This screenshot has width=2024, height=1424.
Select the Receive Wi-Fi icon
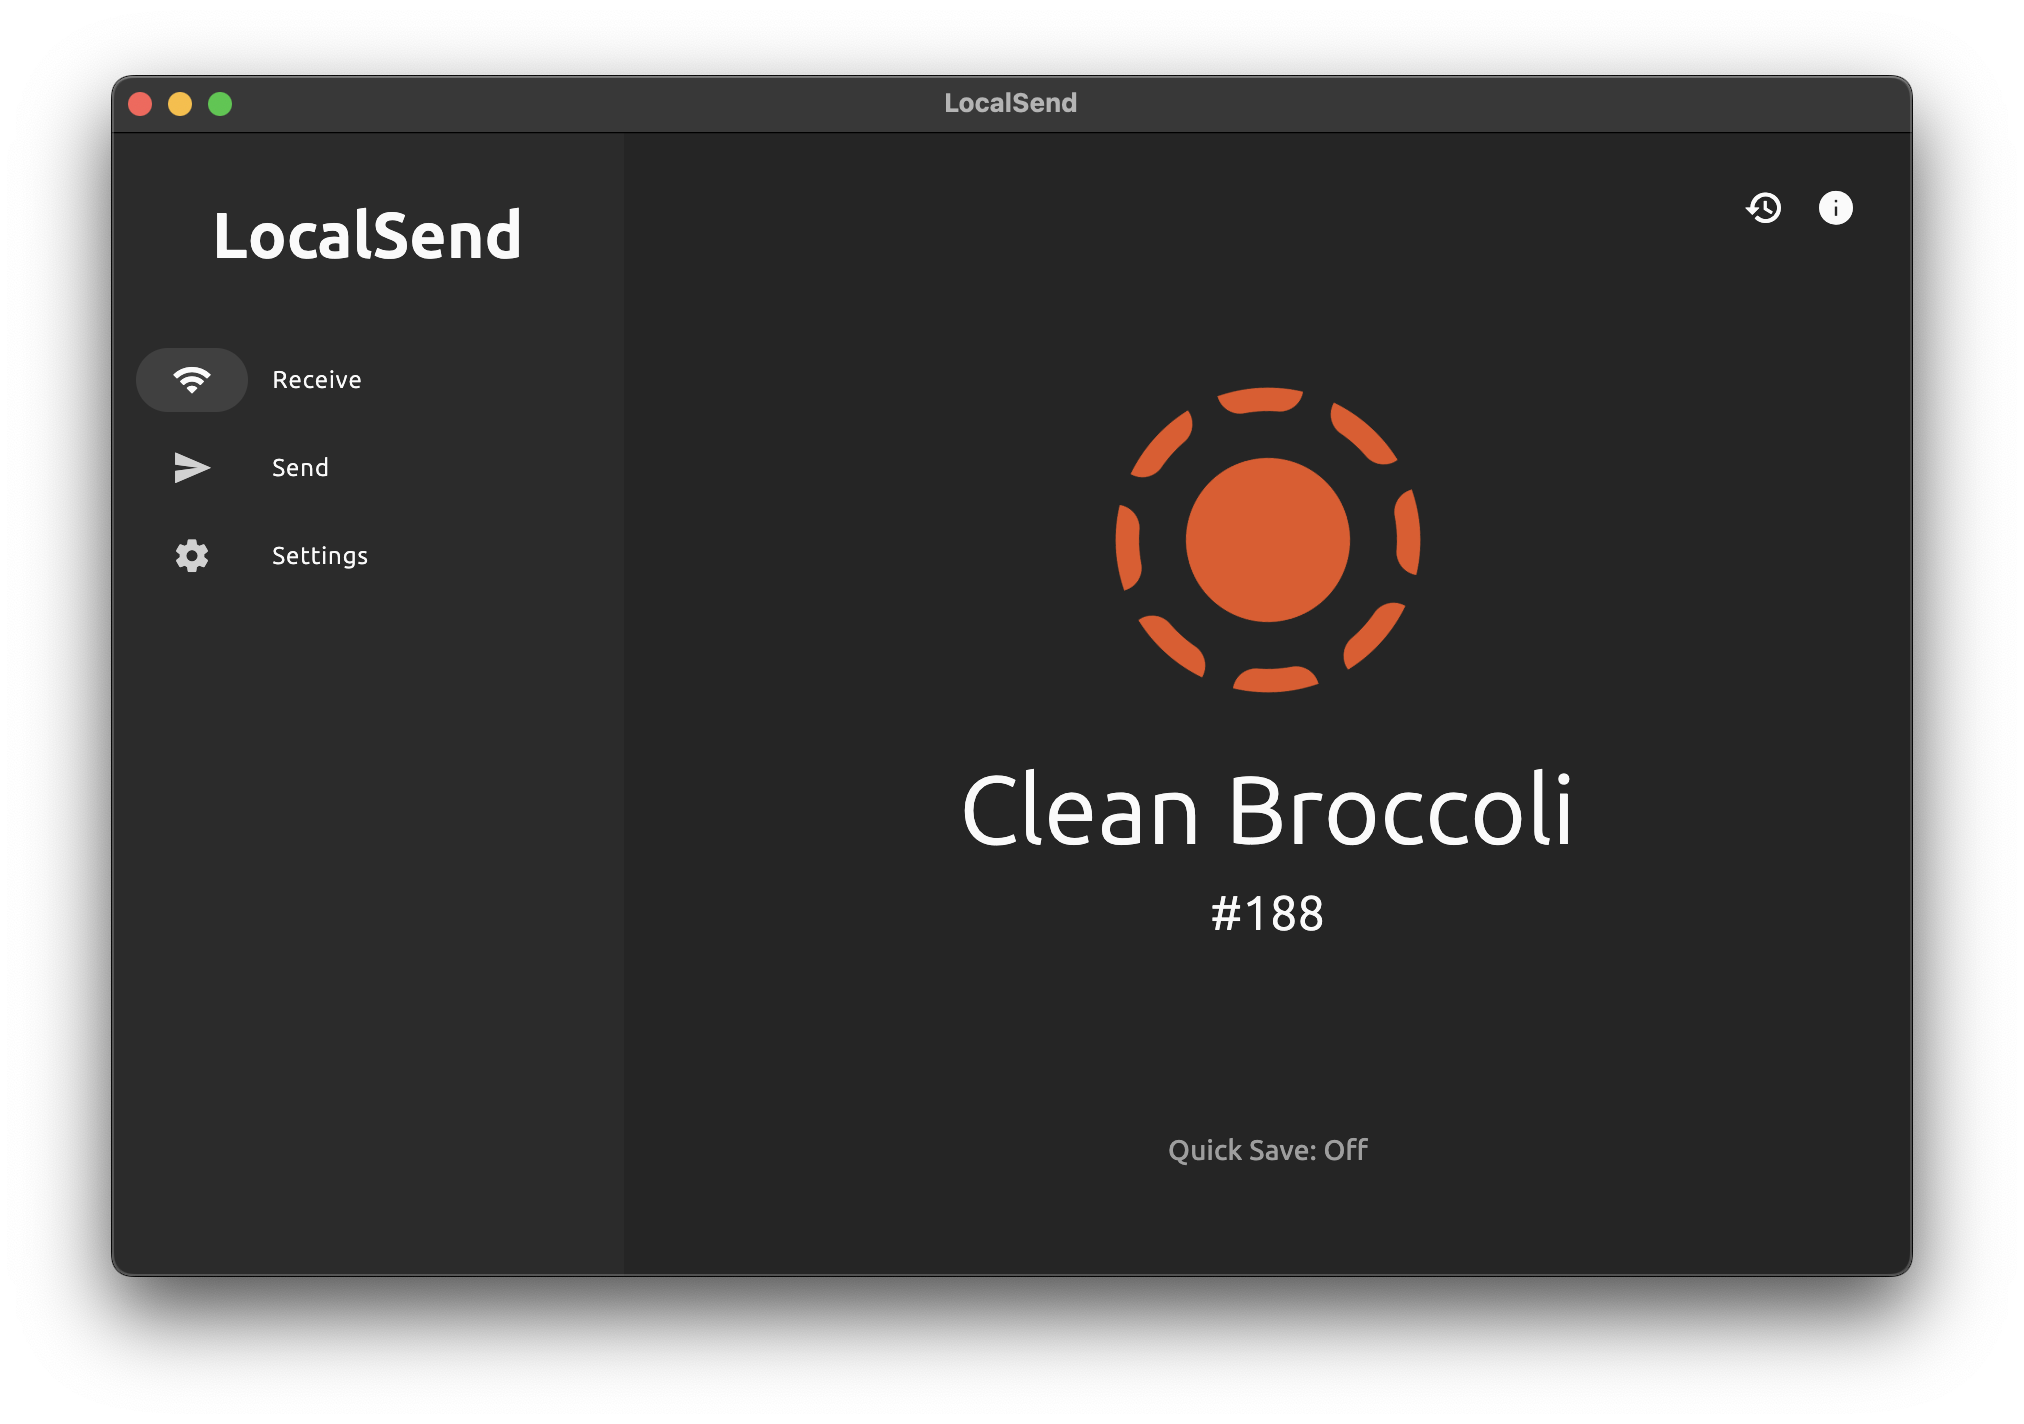pyautogui.click(x=192, y=380)
